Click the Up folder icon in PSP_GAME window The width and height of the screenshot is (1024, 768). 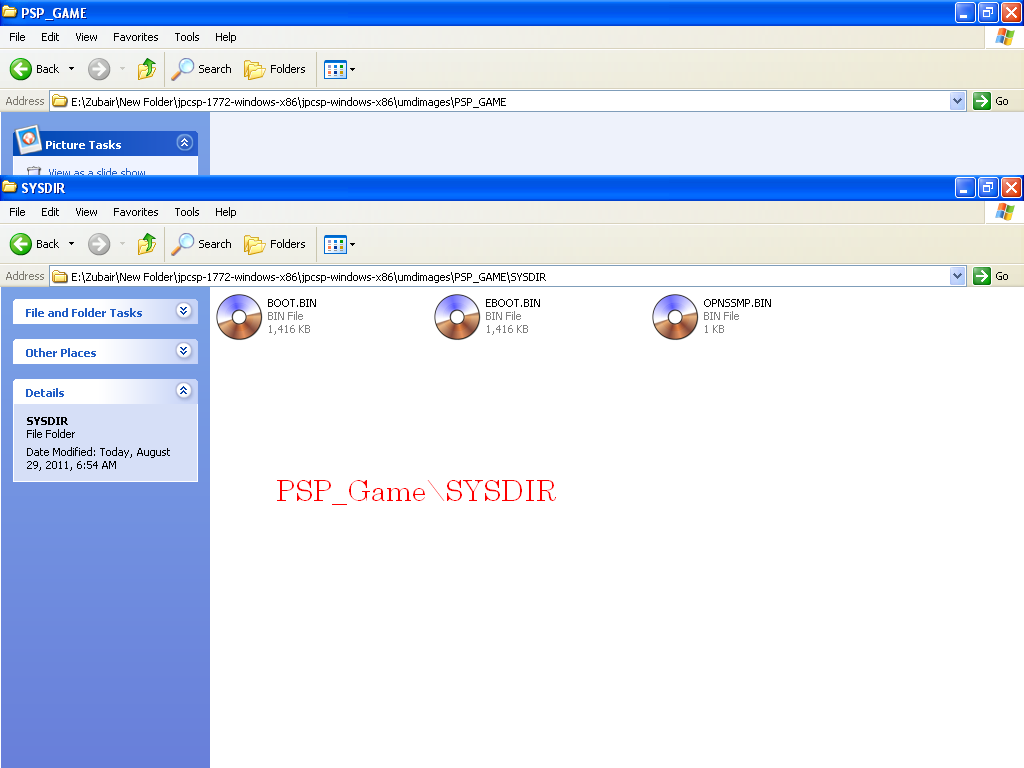coord(147,69)
